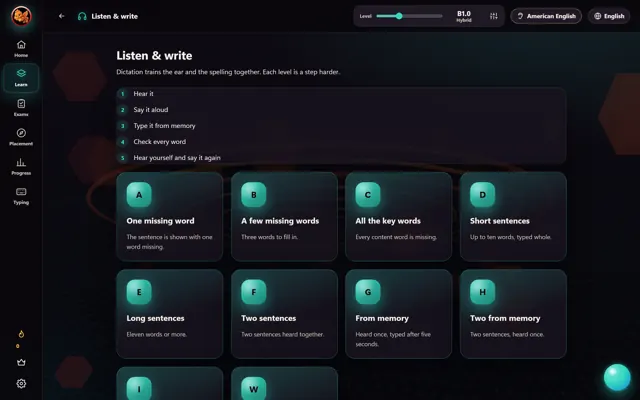Open Placement compass icon in sidebar
This screenshot has height=400, width=640.
click(21, 137)
